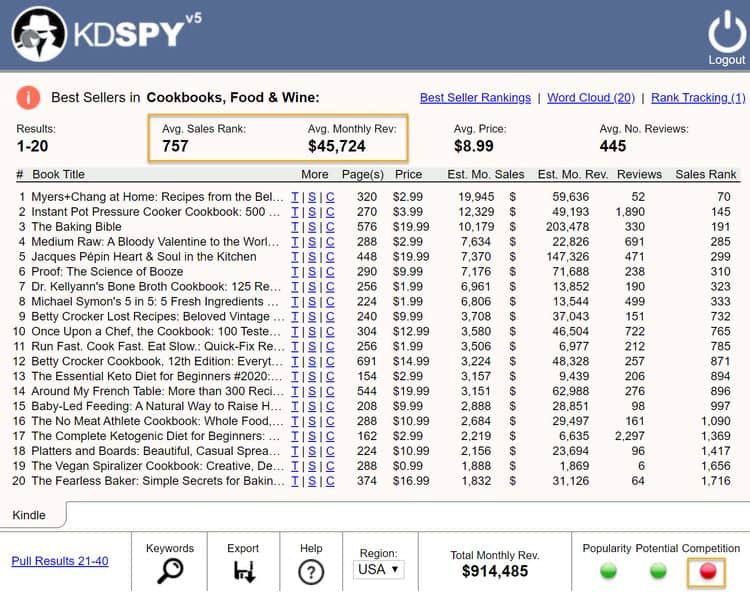Click T link for Vegan Spiralizer Cookbook
750x592 pixels.
295,466
